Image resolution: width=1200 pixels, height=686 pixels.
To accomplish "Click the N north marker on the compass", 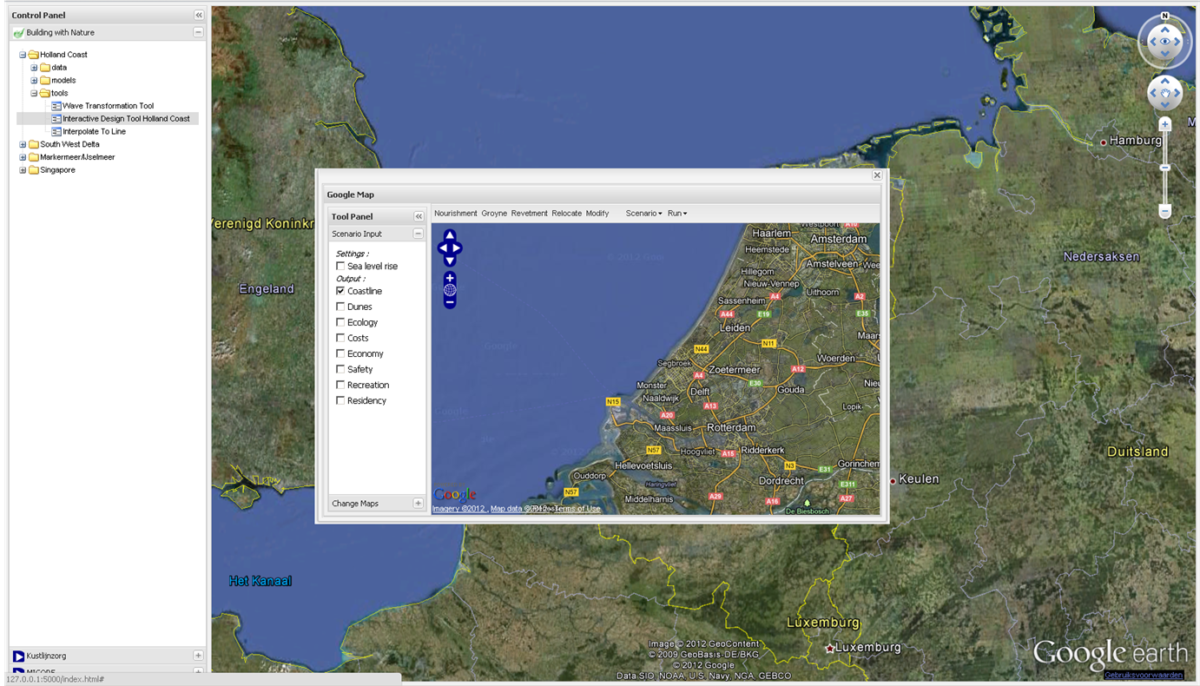I will 1165,17.
